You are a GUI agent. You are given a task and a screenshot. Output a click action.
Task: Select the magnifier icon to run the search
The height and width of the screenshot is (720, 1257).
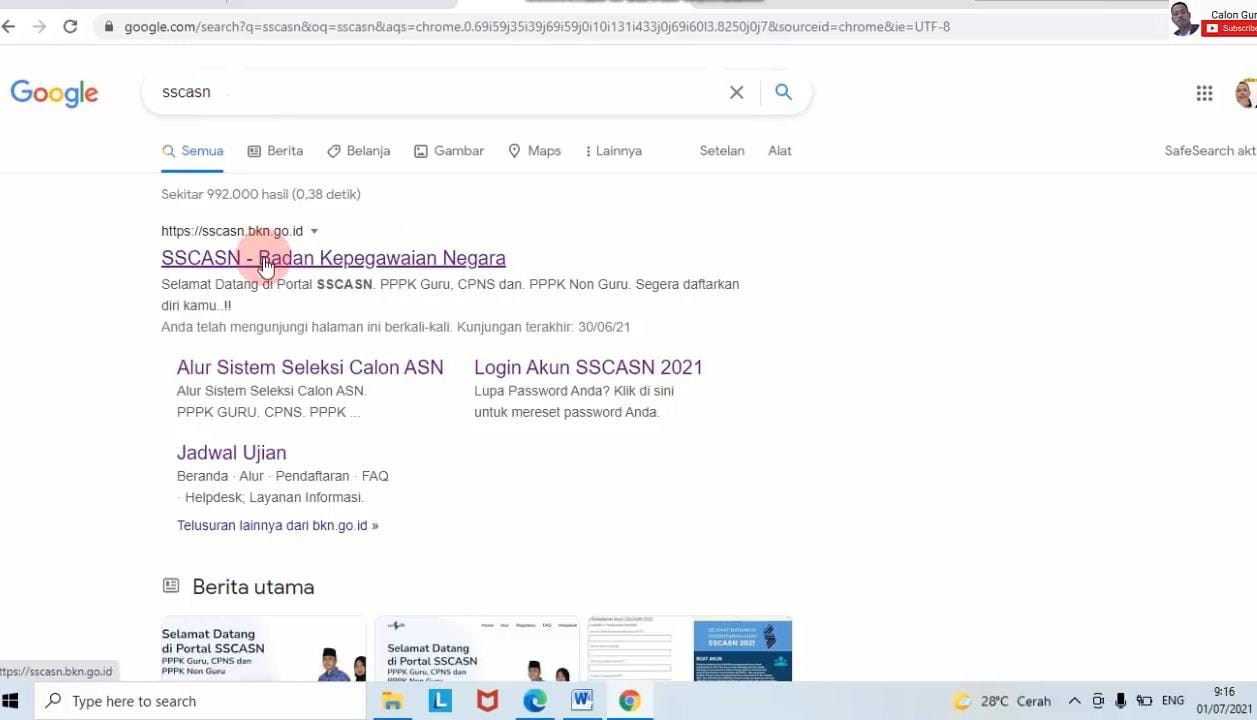783,92
